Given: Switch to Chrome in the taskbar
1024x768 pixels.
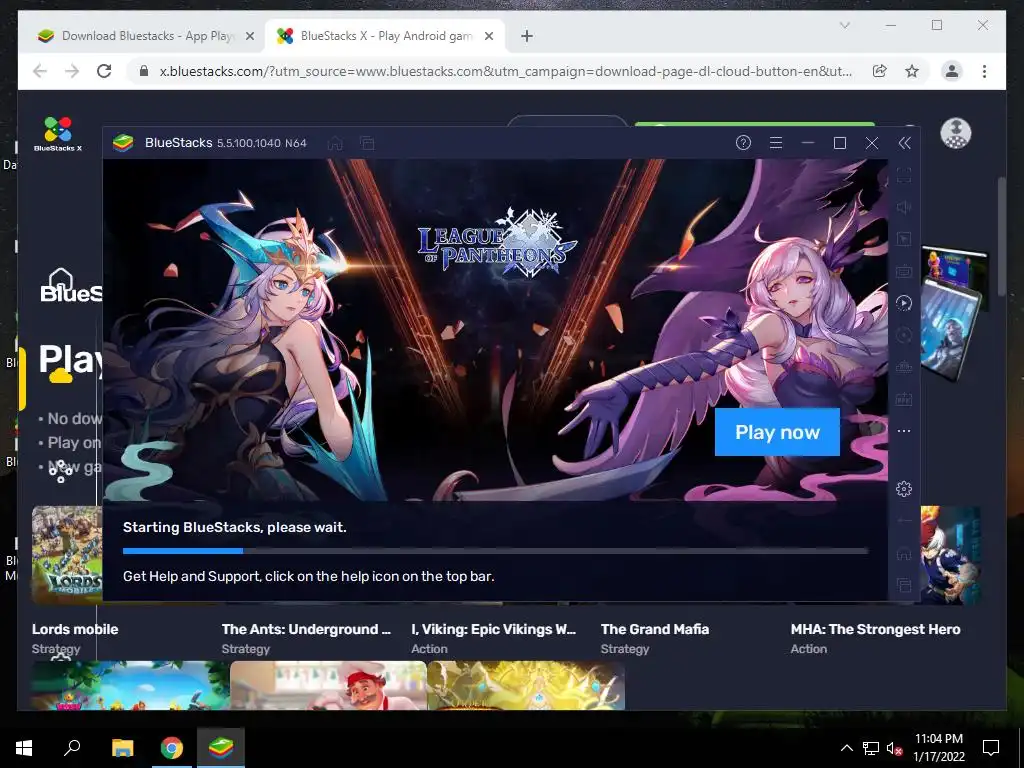Looking at the screenshot, I should point(172,748).
